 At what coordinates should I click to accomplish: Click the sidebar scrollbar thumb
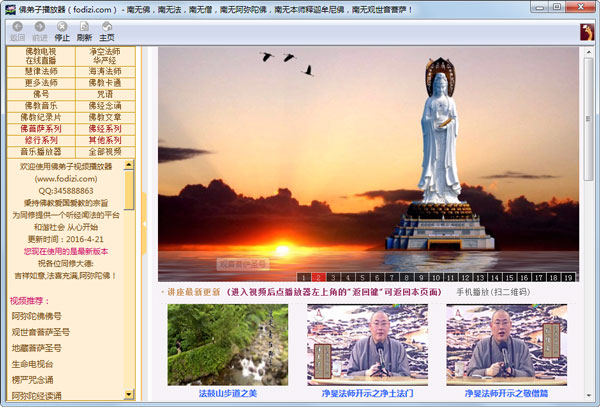pyautogui.click(x=129, y=190)
